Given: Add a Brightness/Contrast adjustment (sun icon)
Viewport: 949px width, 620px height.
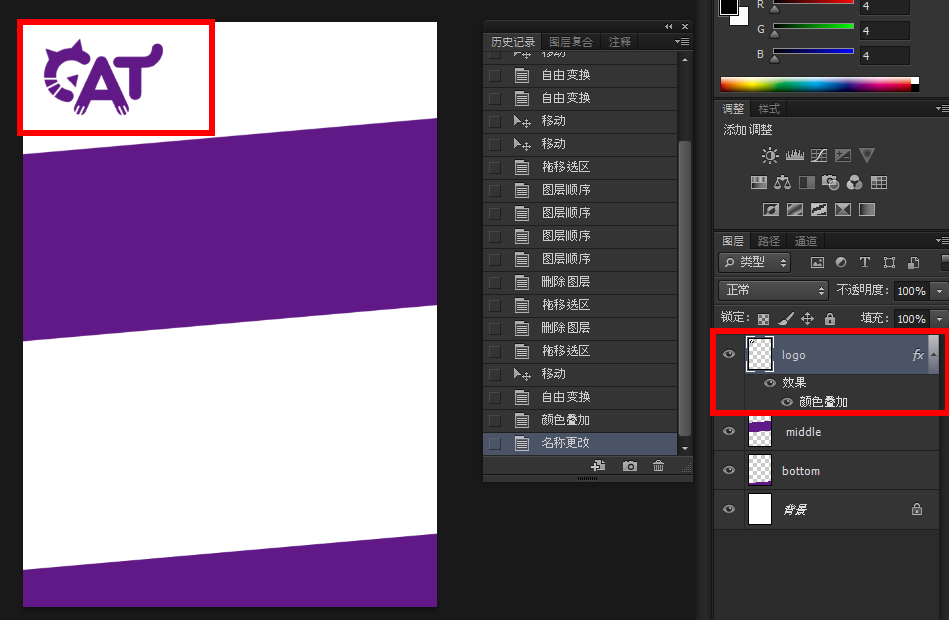Looking at the screenshot, I should coord(770,156).
